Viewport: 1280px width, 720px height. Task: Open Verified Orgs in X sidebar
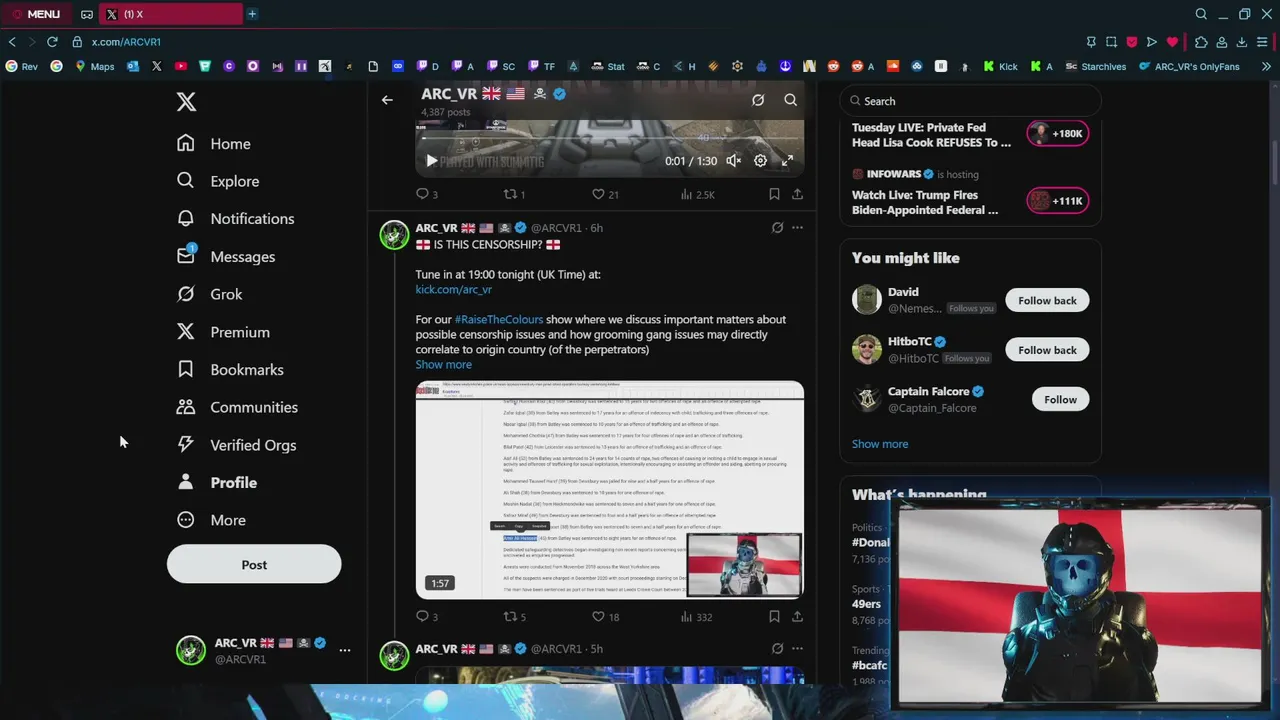236,445
